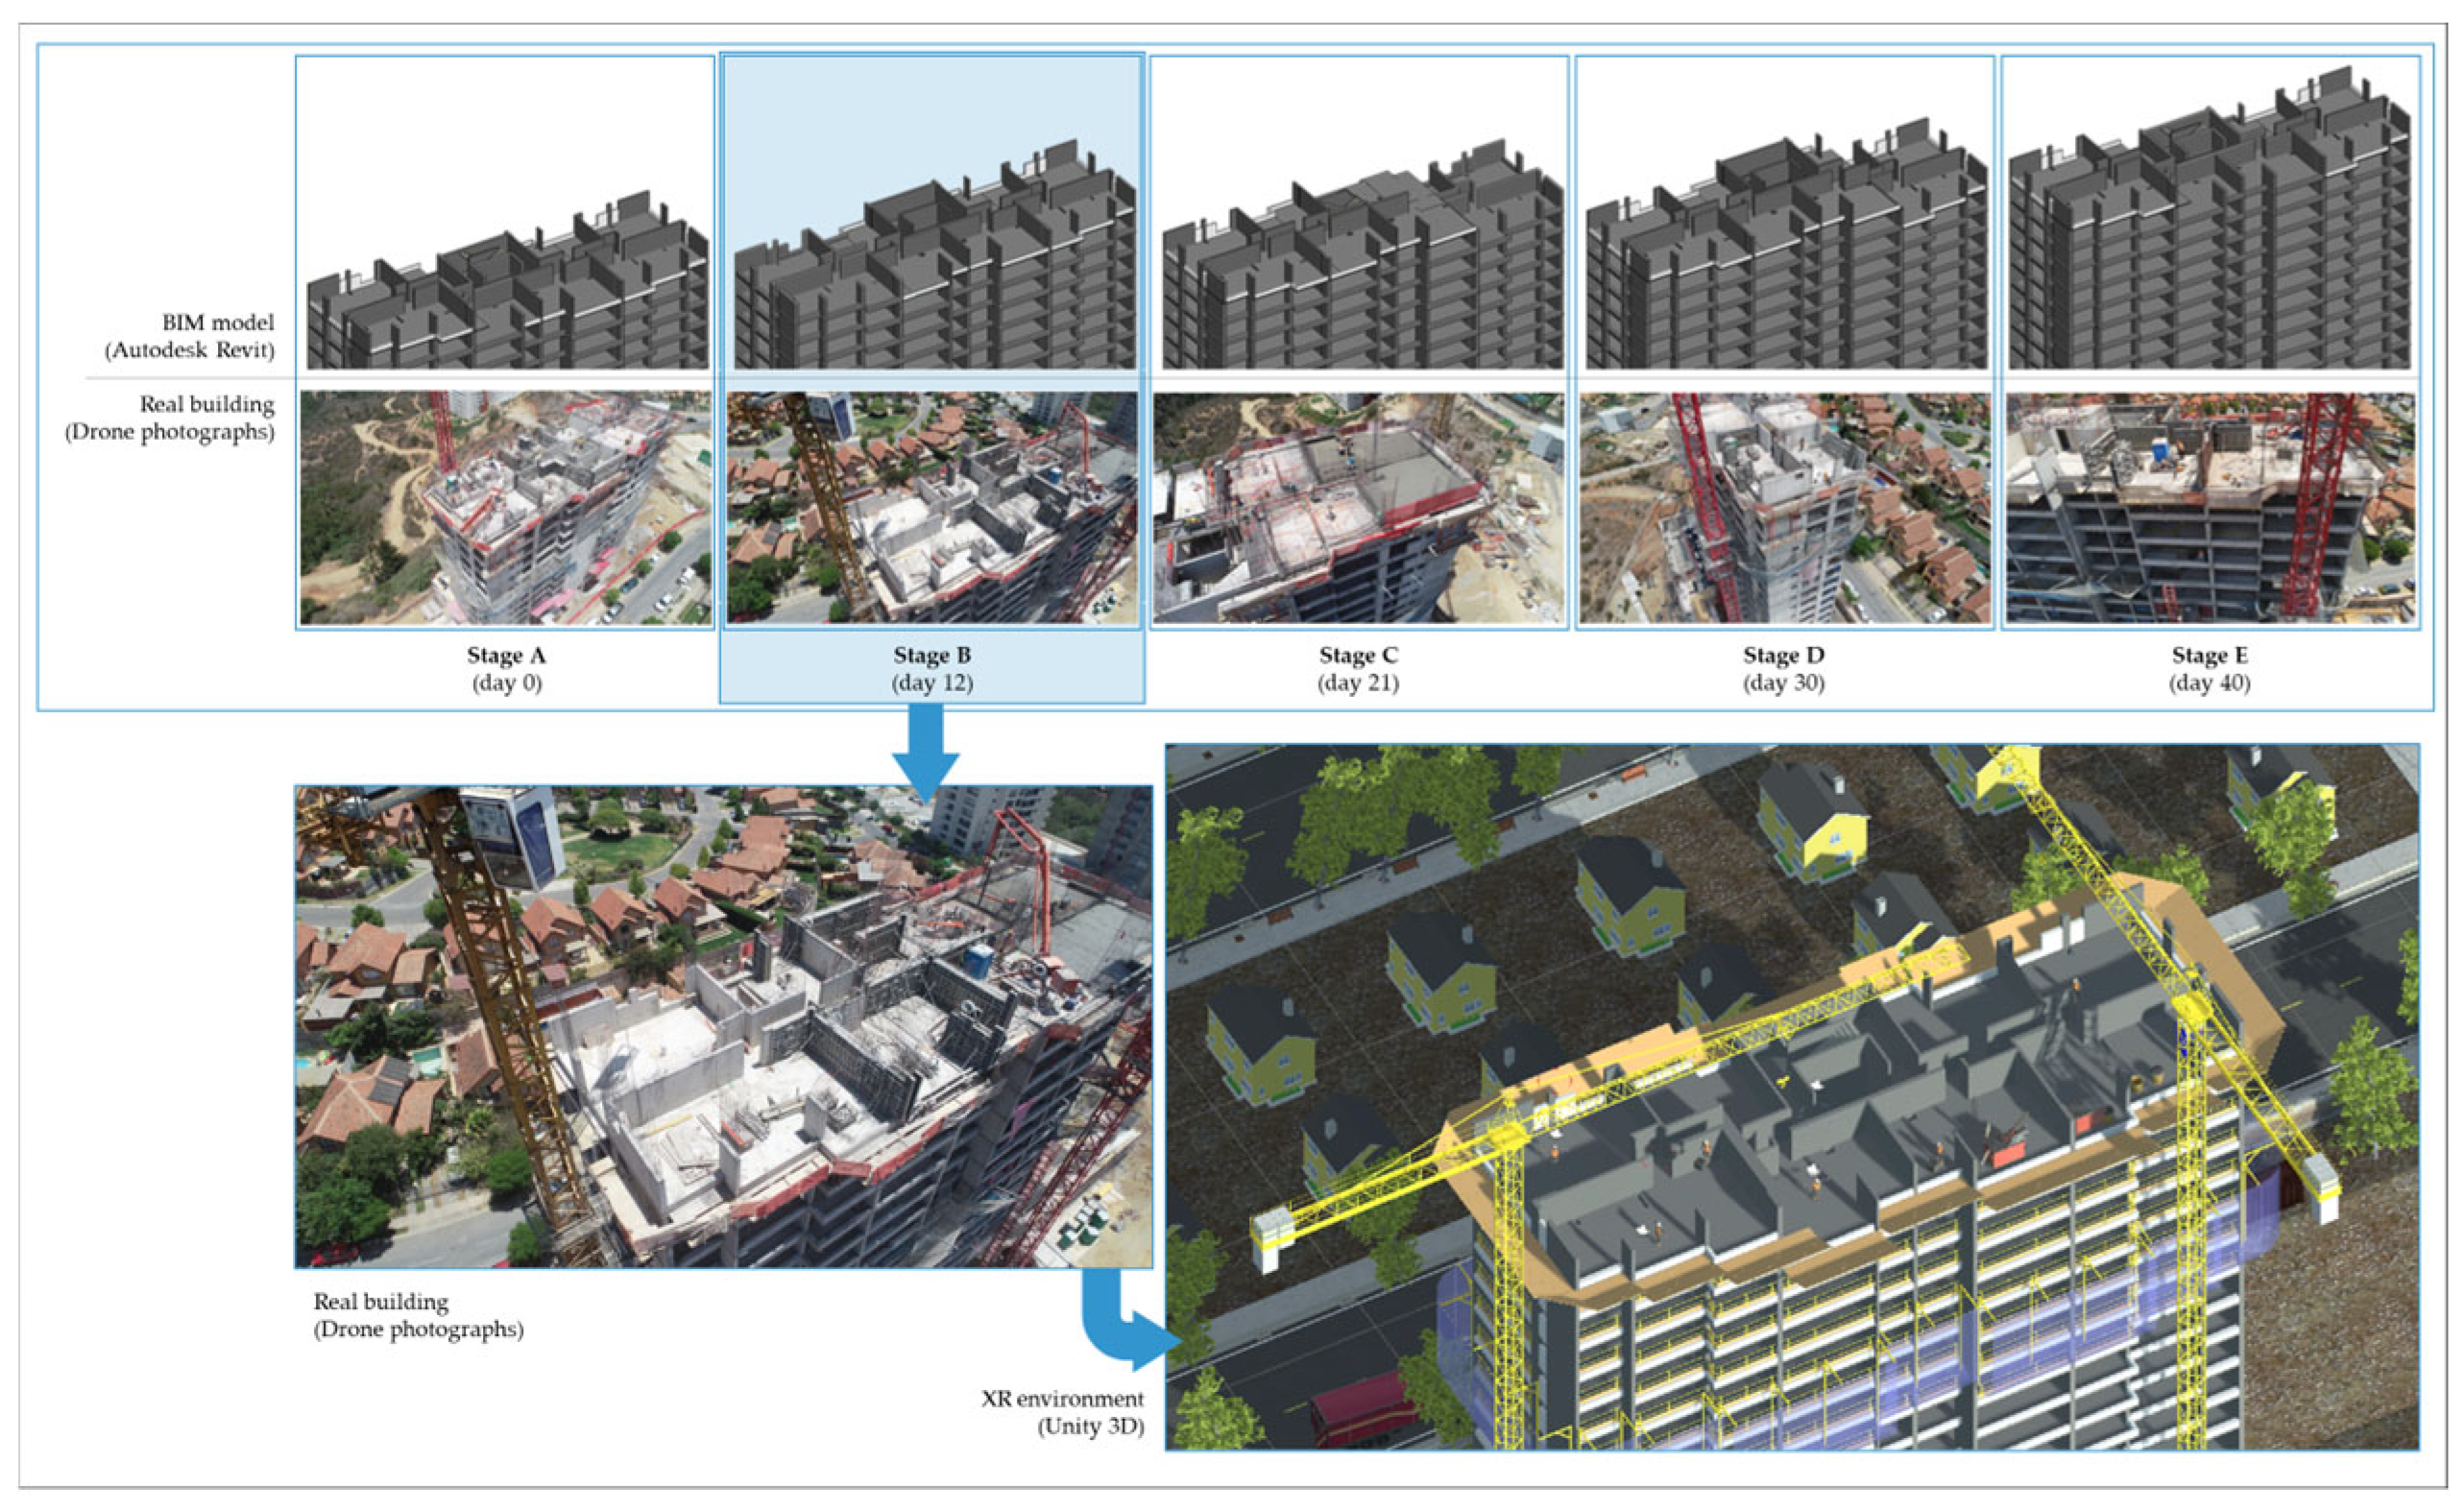Click the 'Stage D' label
The height and width of the screenshot is (1511, 2464).
pyautogui.click(x=1784, y=656)
